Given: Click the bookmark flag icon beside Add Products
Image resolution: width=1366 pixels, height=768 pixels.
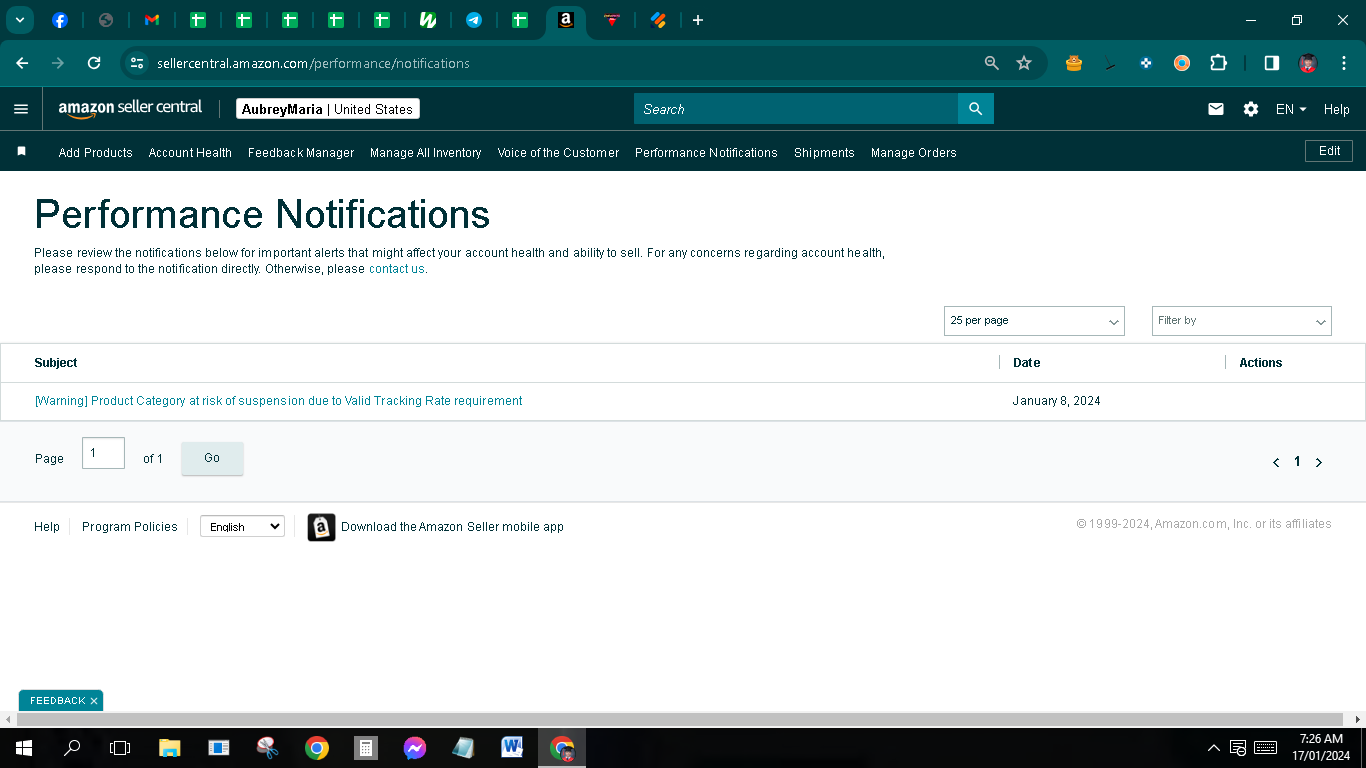Looking at the screenshot, I should click(x=21, y=152).
